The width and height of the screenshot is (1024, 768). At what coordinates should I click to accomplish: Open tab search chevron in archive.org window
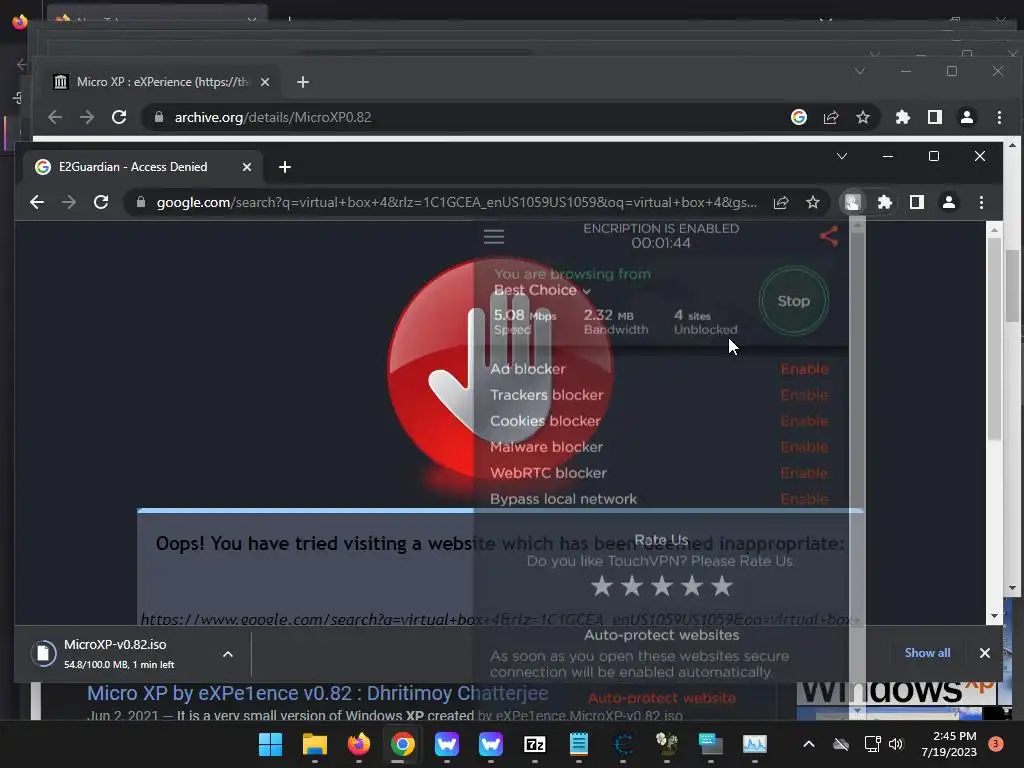859,71
